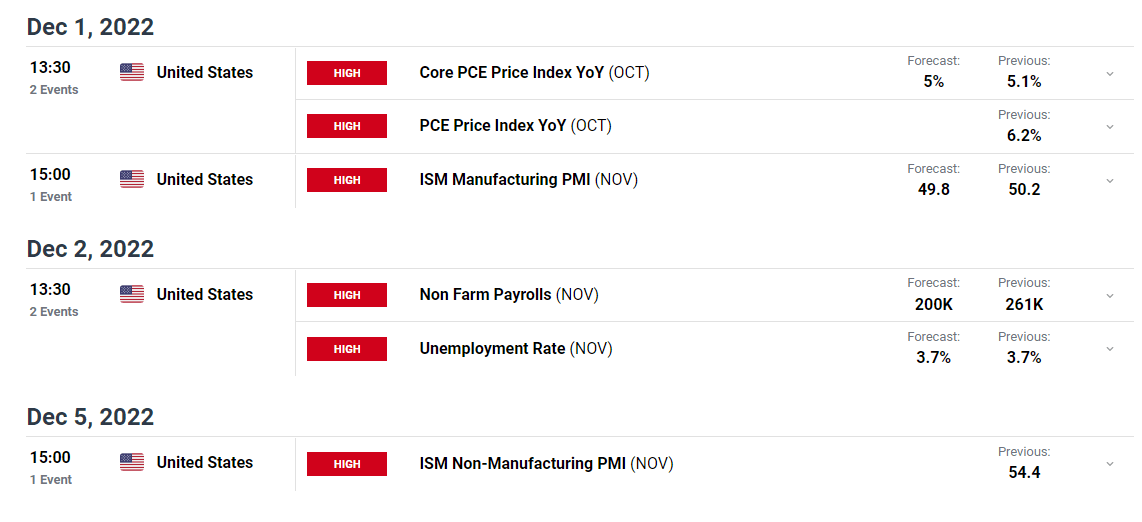Image resolution: width=1142 pixels, height=522 pixels.
Task: Expand ISM Non-Manufacturing PMI chevron
Action: [x=1110, y=464]
